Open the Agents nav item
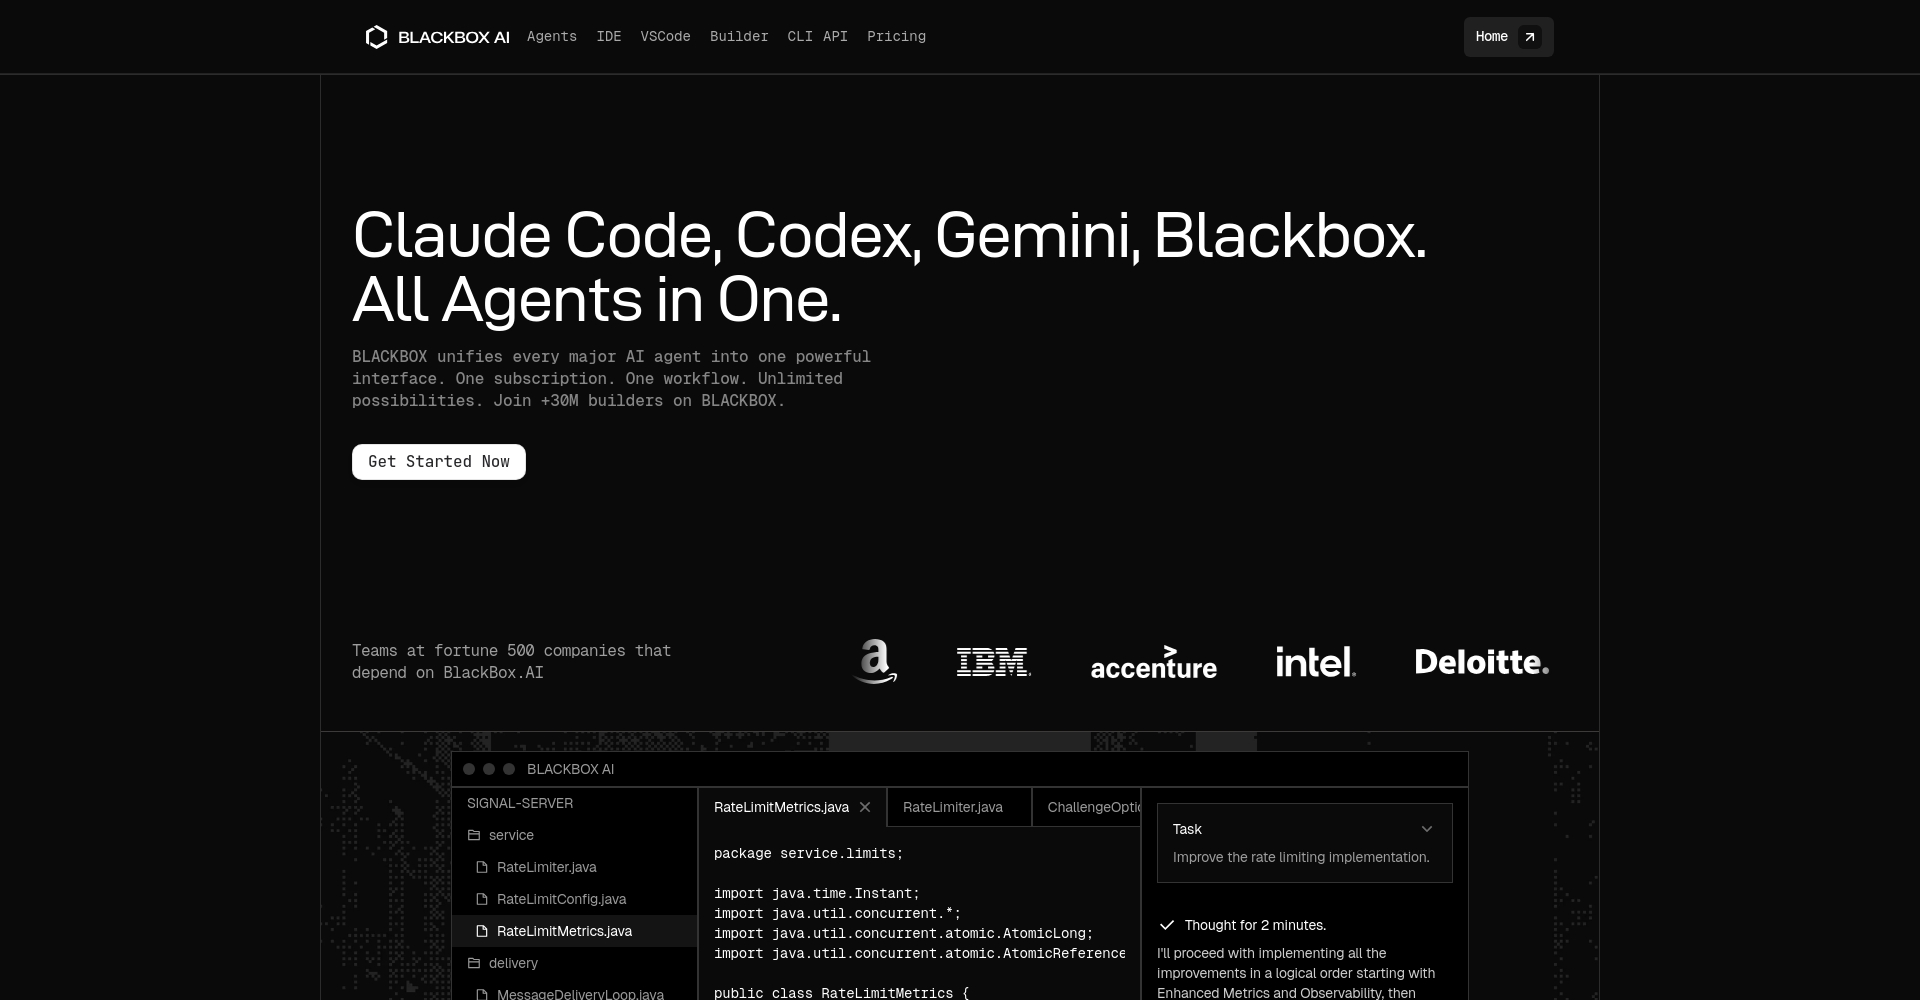 pos(551,36)
